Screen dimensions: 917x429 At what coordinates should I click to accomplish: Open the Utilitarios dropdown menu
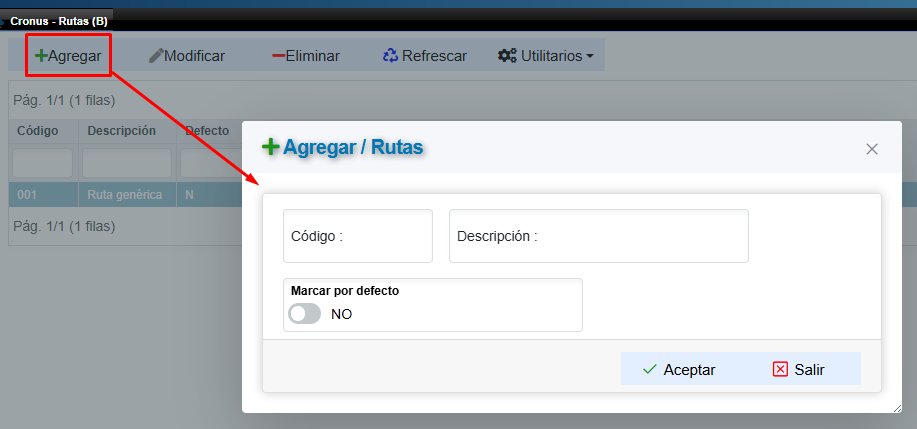click(x=546, y=56)
